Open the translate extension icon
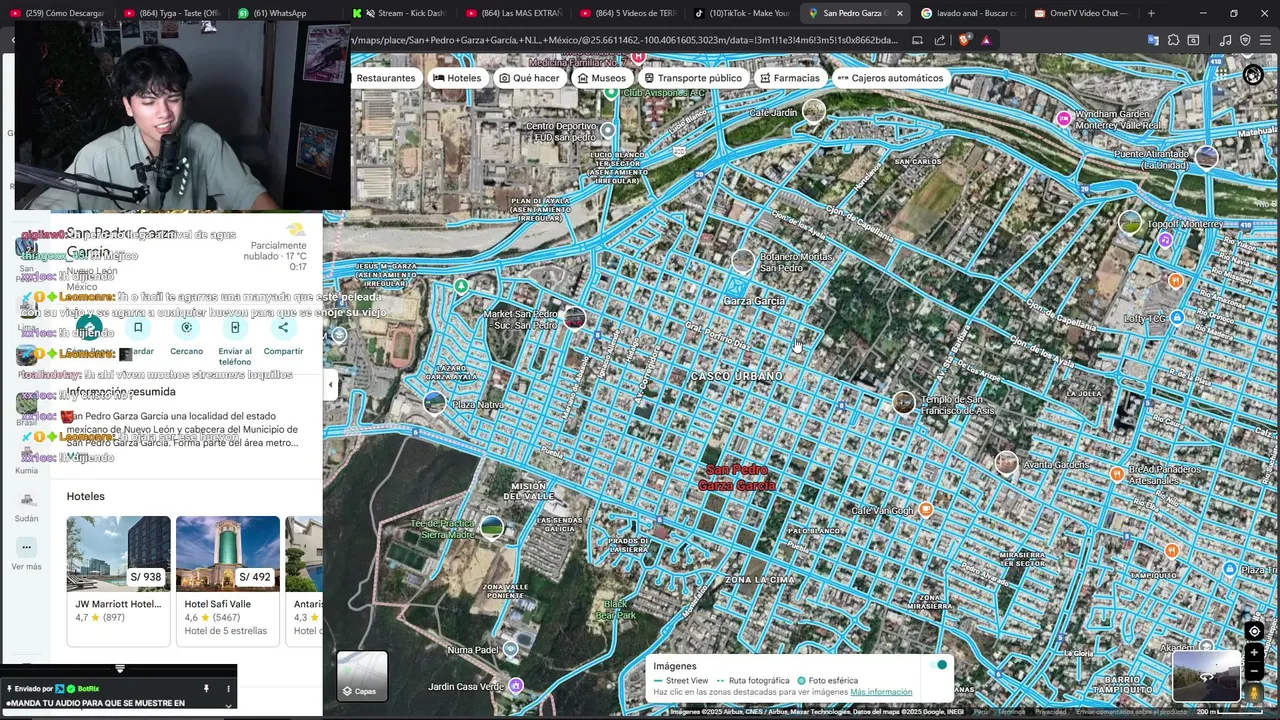Screen dimensions: 1280x720 click(1153, 40)
